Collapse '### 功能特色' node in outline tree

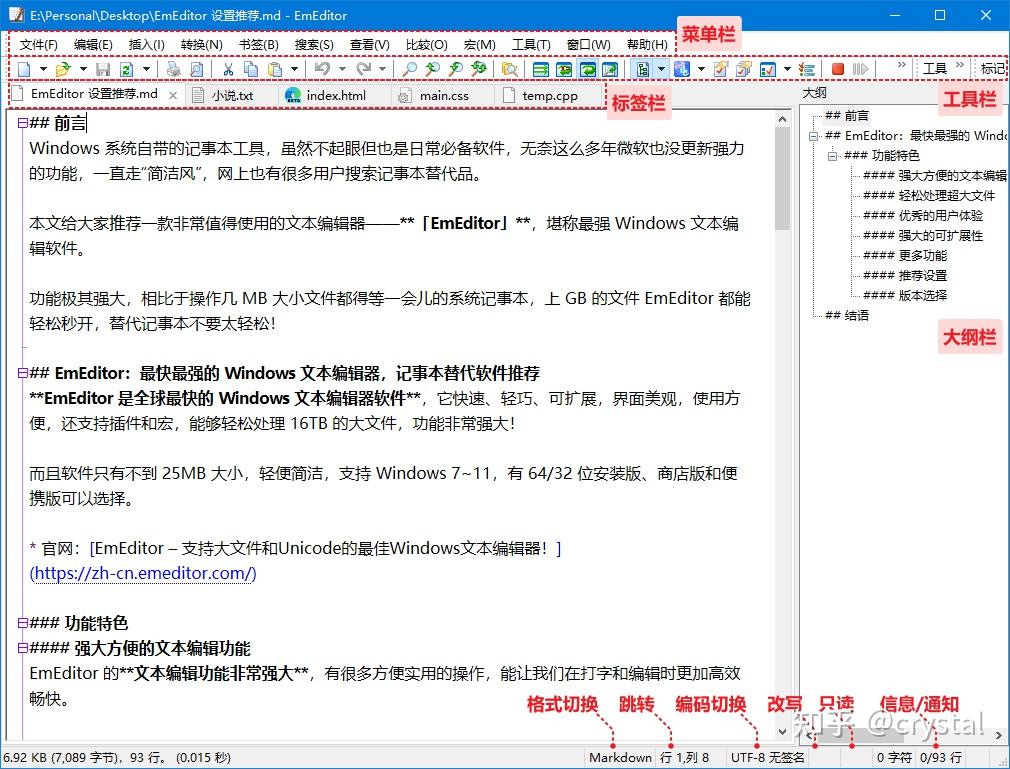click(x=833, y=156)
